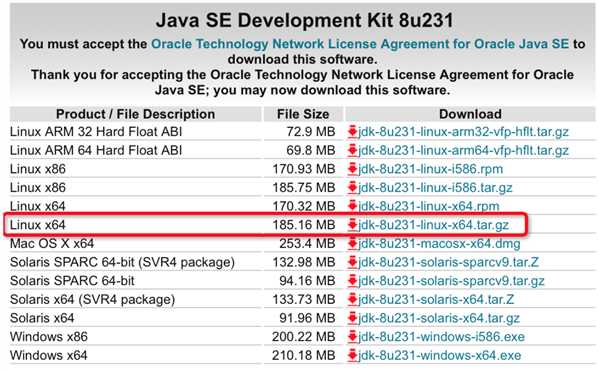Download the jdk-8u231-solaris-sparcv9.tar.gz link

pyautogui.click(x=451, y=281)
